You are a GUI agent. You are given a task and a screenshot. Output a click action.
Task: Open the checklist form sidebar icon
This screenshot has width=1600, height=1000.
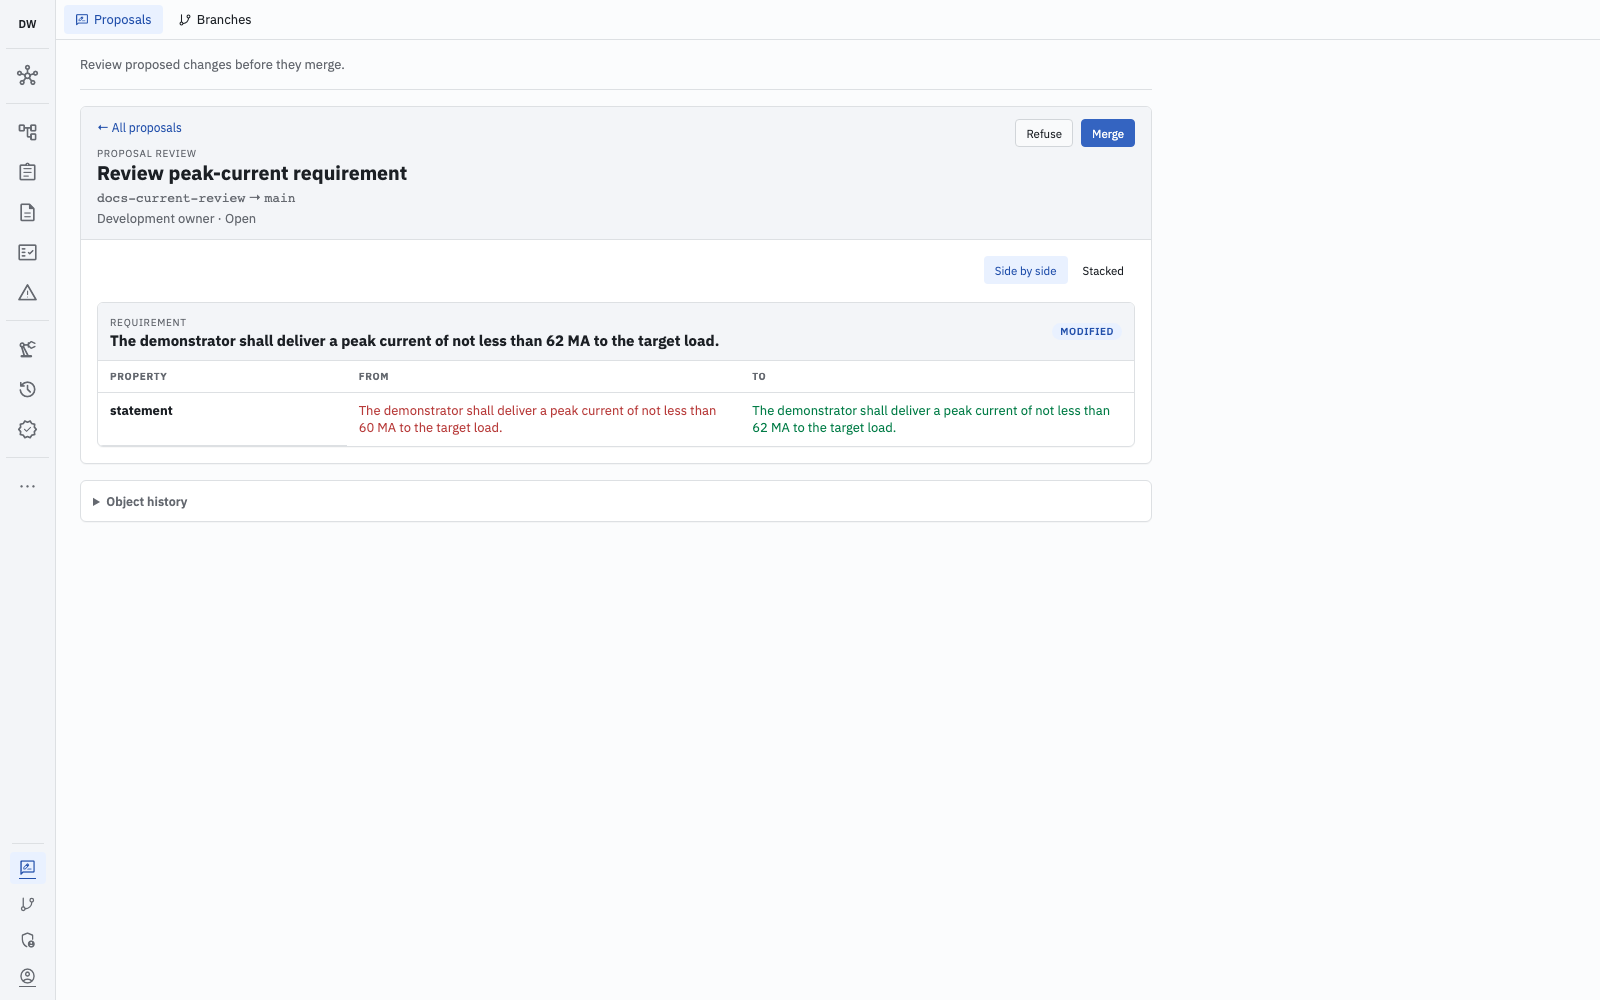click(x=27, y=252)
